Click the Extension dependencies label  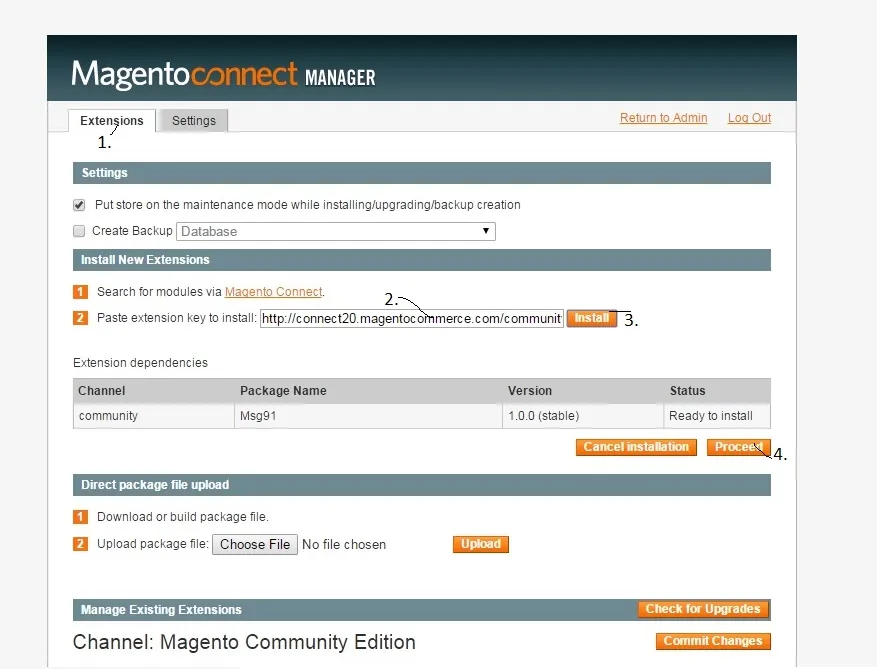point(140,362)
